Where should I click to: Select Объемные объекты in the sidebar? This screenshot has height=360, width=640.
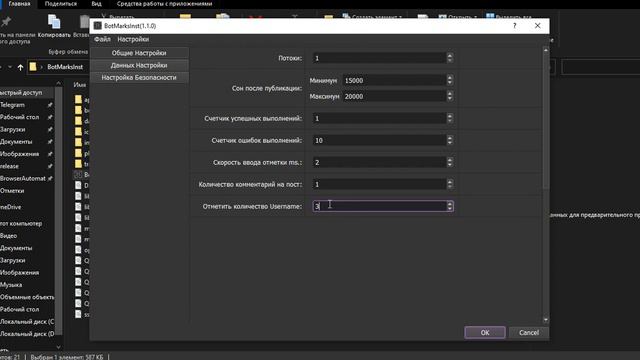[x=27, y=297]
